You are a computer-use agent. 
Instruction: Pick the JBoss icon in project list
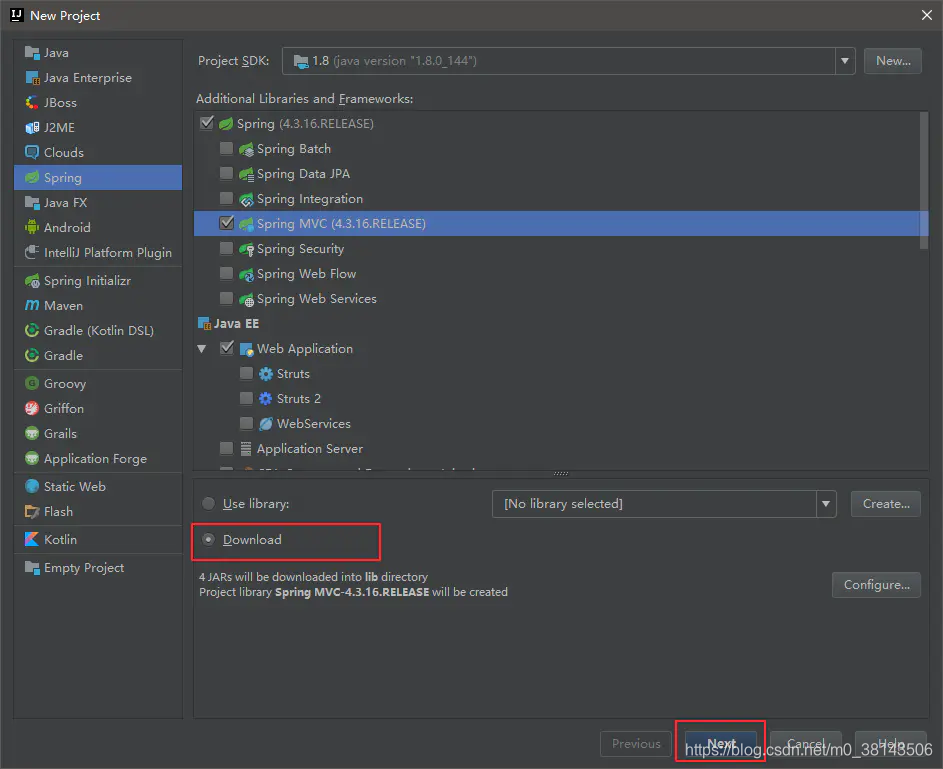(x=32, y=103)
